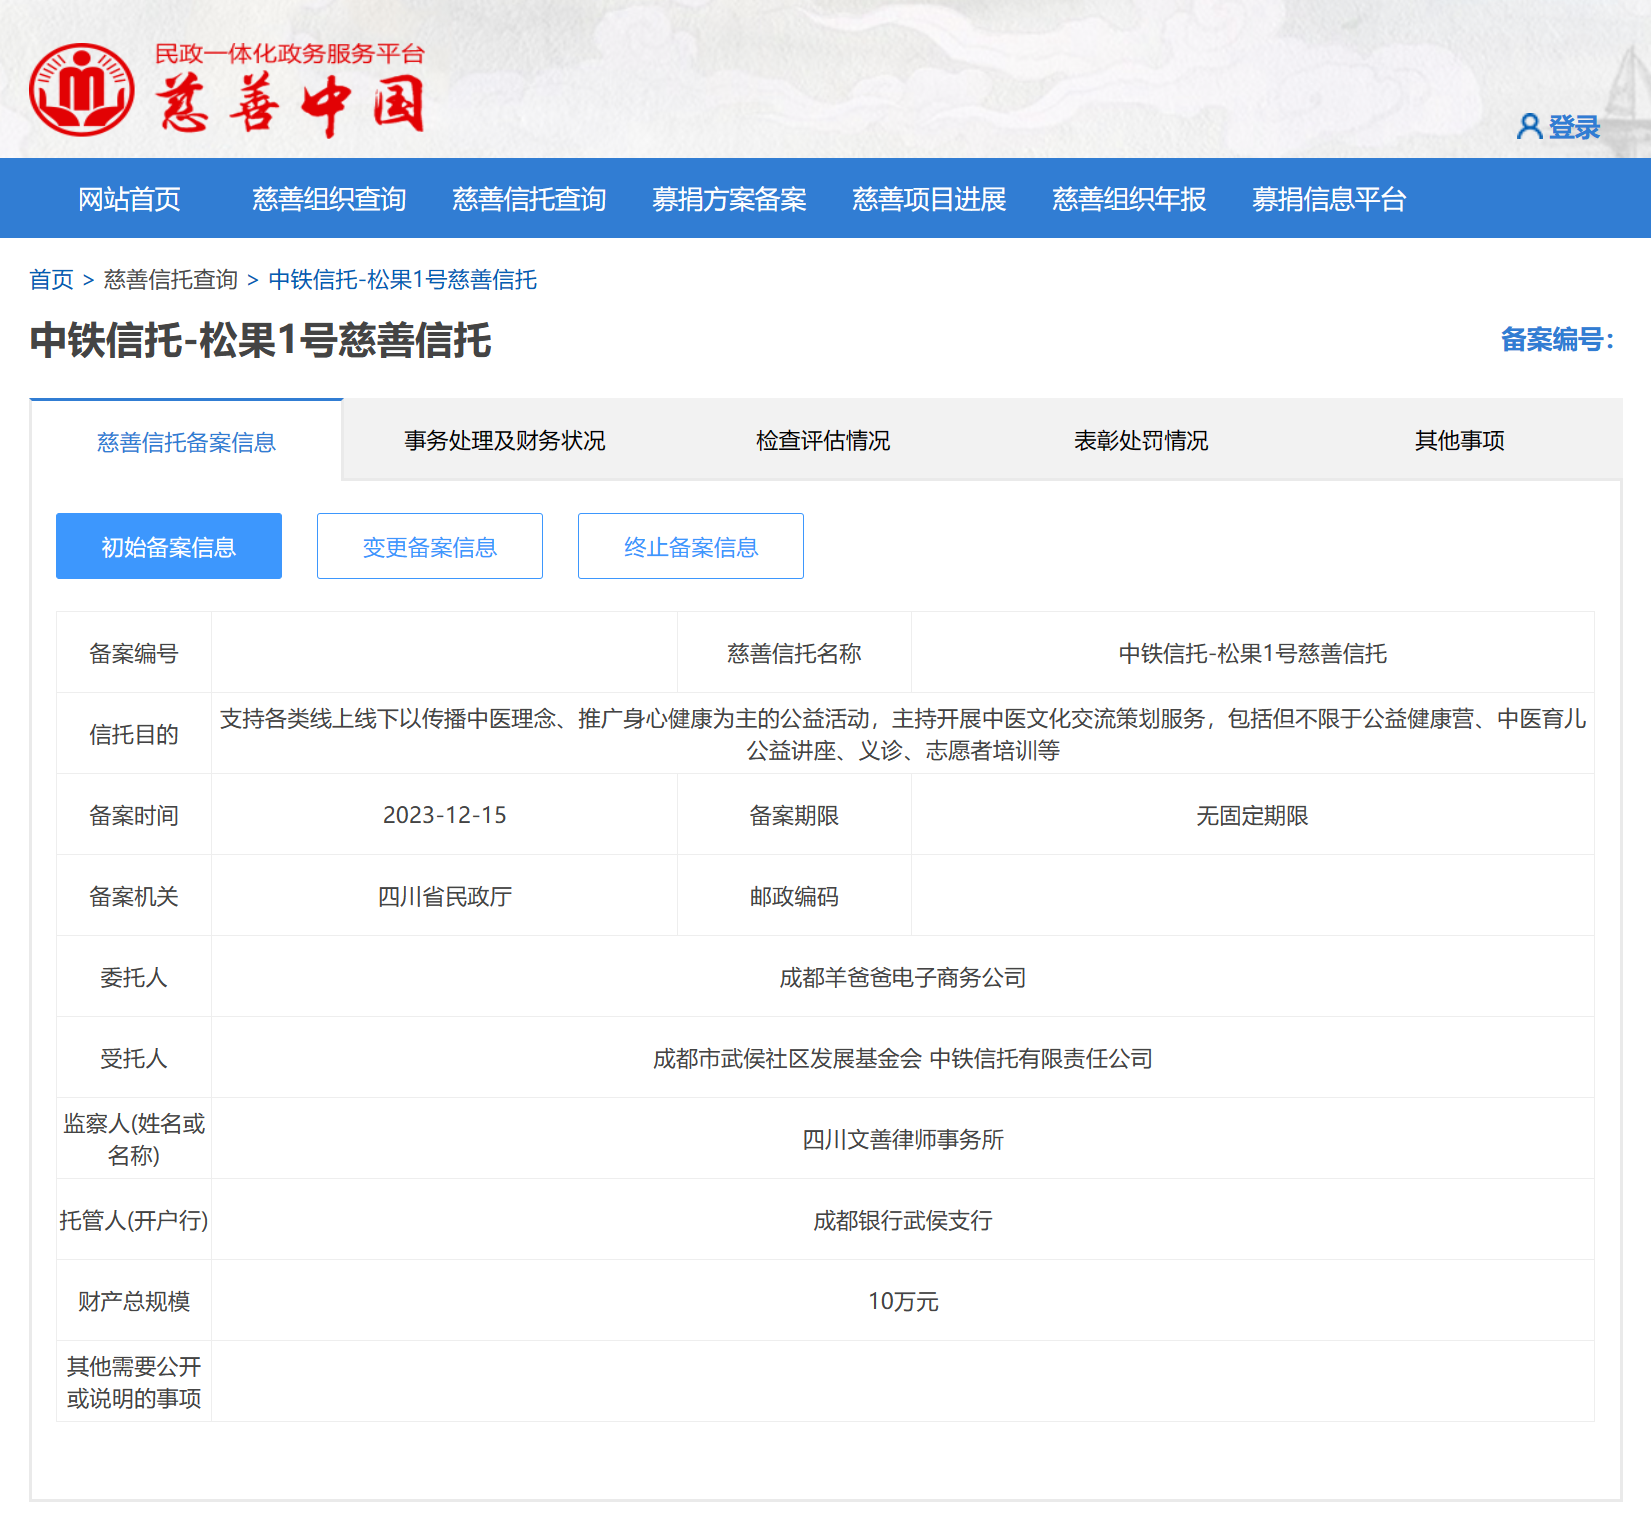The image size is (1651, 1535).
Task: Open 慈善项目进展 navigation item
Action: (929, 199)
